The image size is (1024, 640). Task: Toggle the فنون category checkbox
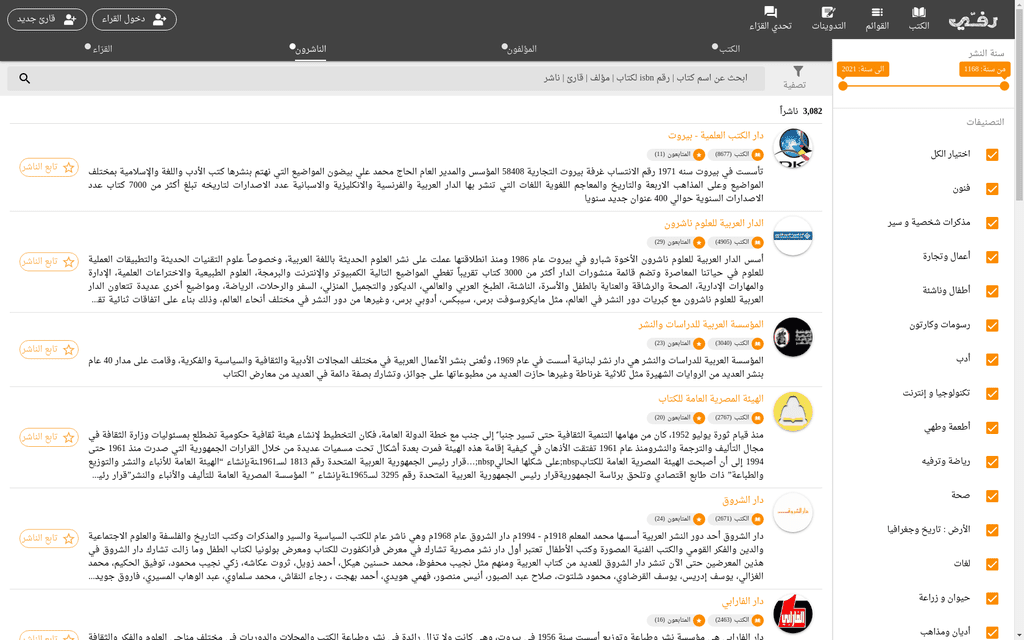[992, 189]
